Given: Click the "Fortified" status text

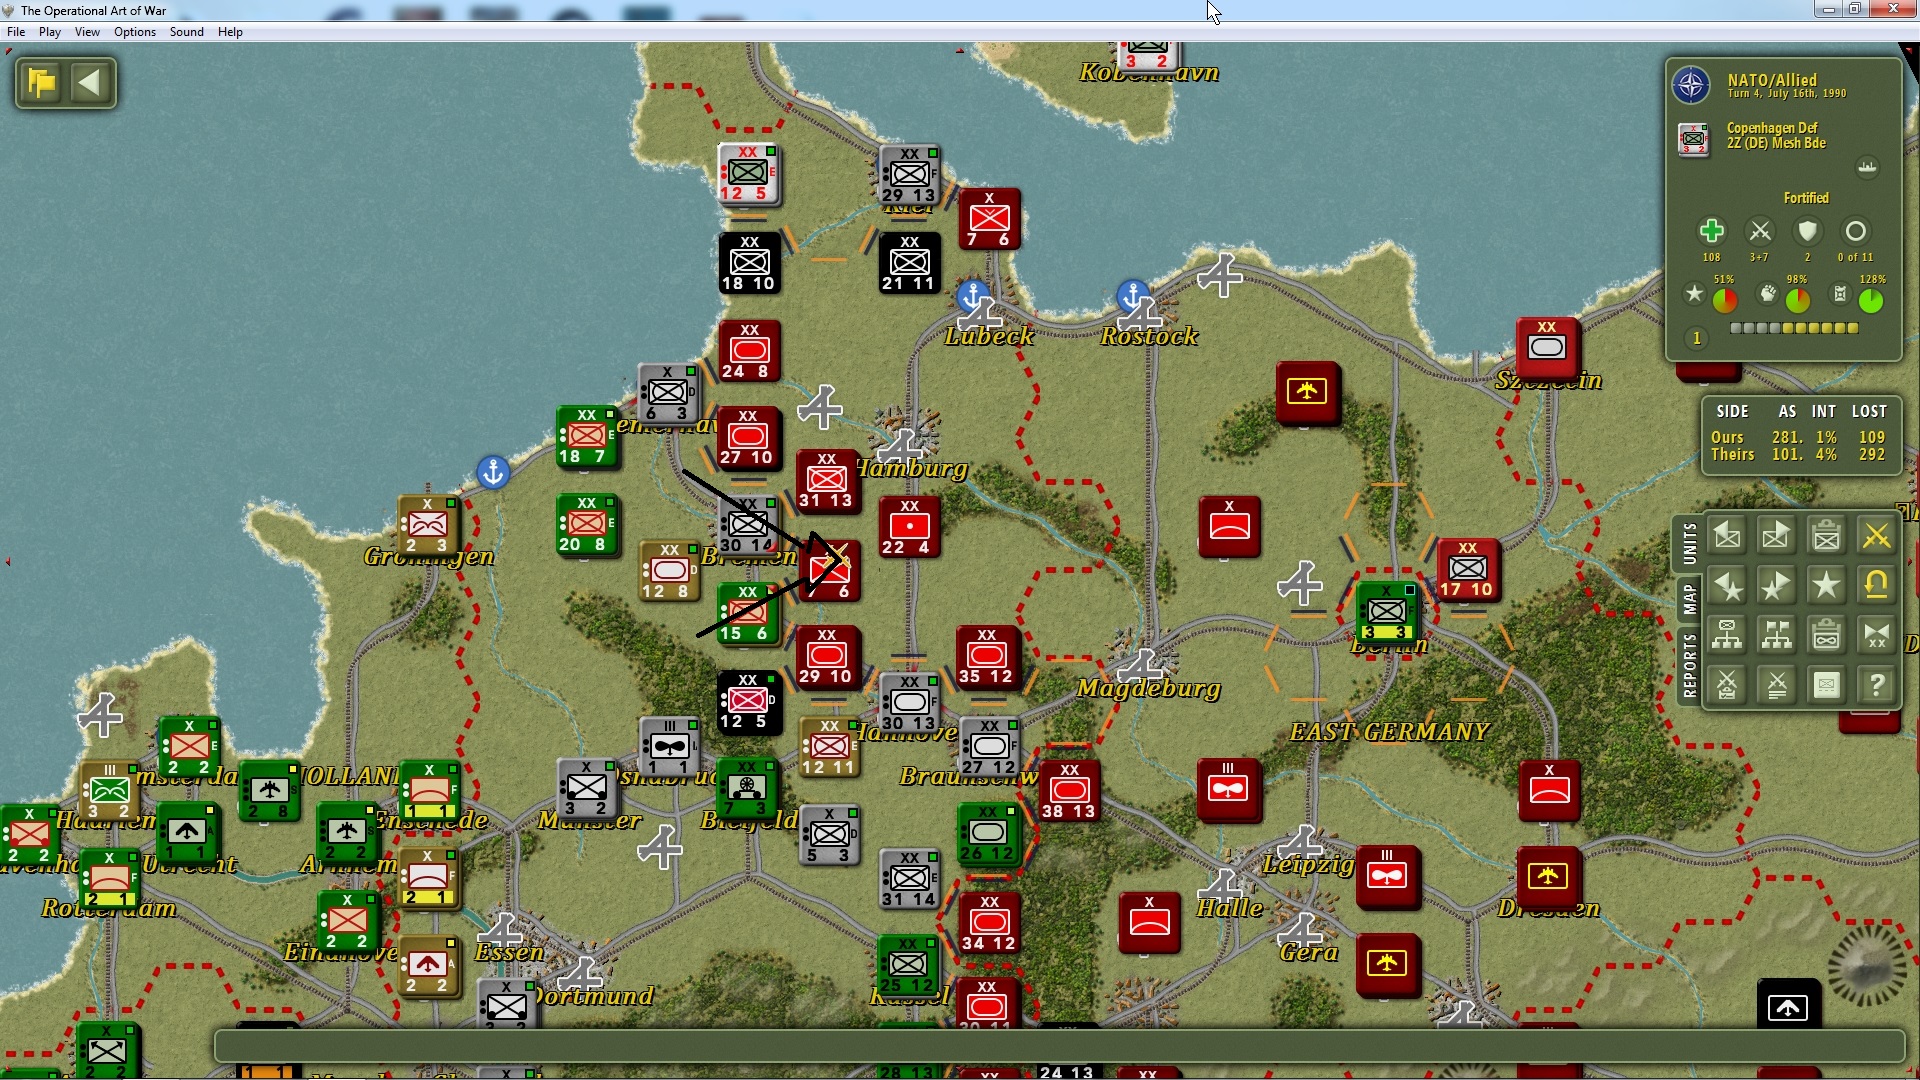Looking at the screenshot, I should 1806,198.
